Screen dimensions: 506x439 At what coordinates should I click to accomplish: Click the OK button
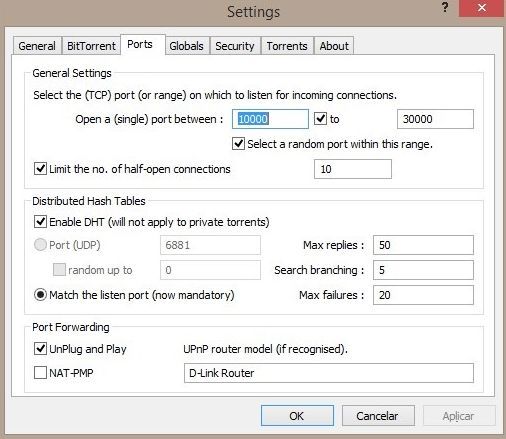[x=297, y=416]
